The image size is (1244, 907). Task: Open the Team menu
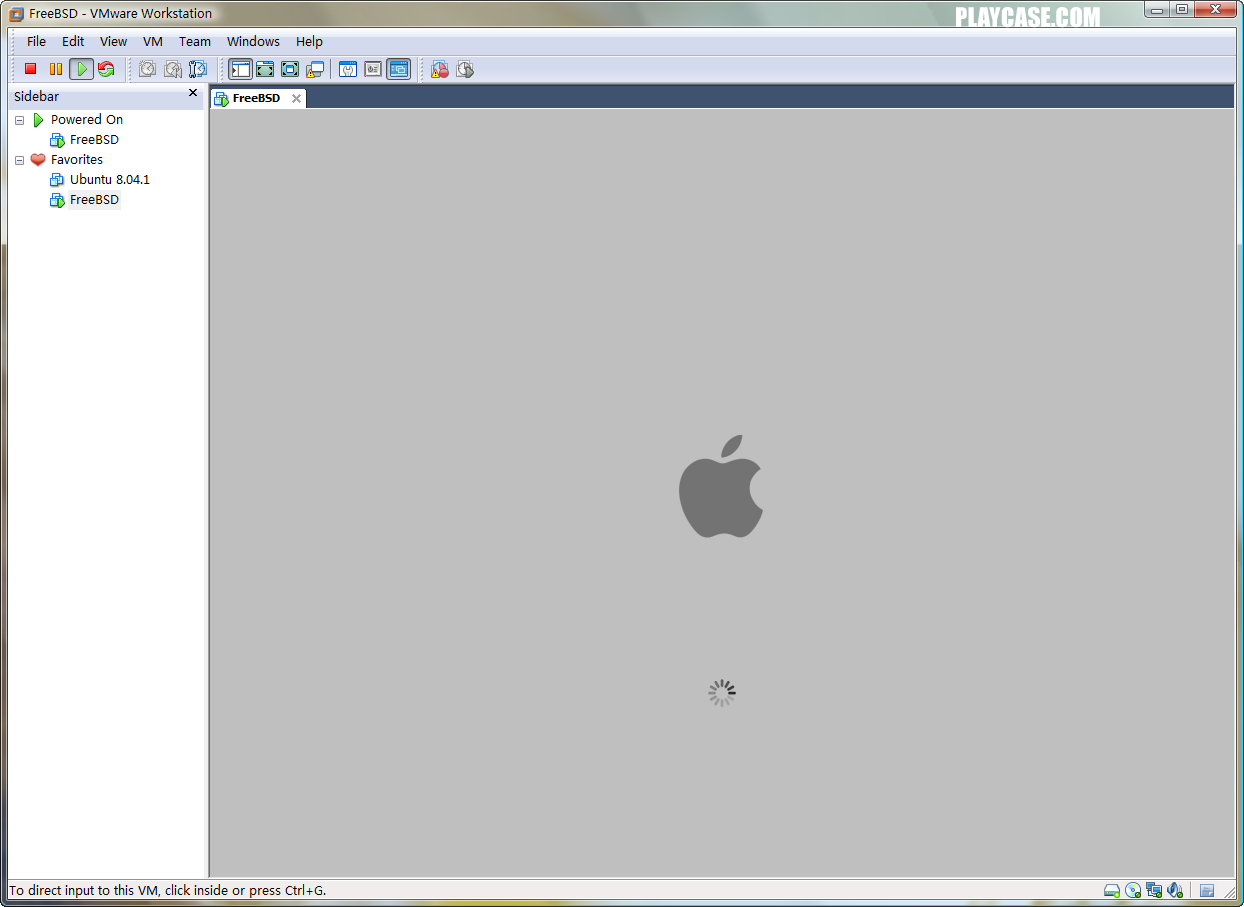pos(195,41)
